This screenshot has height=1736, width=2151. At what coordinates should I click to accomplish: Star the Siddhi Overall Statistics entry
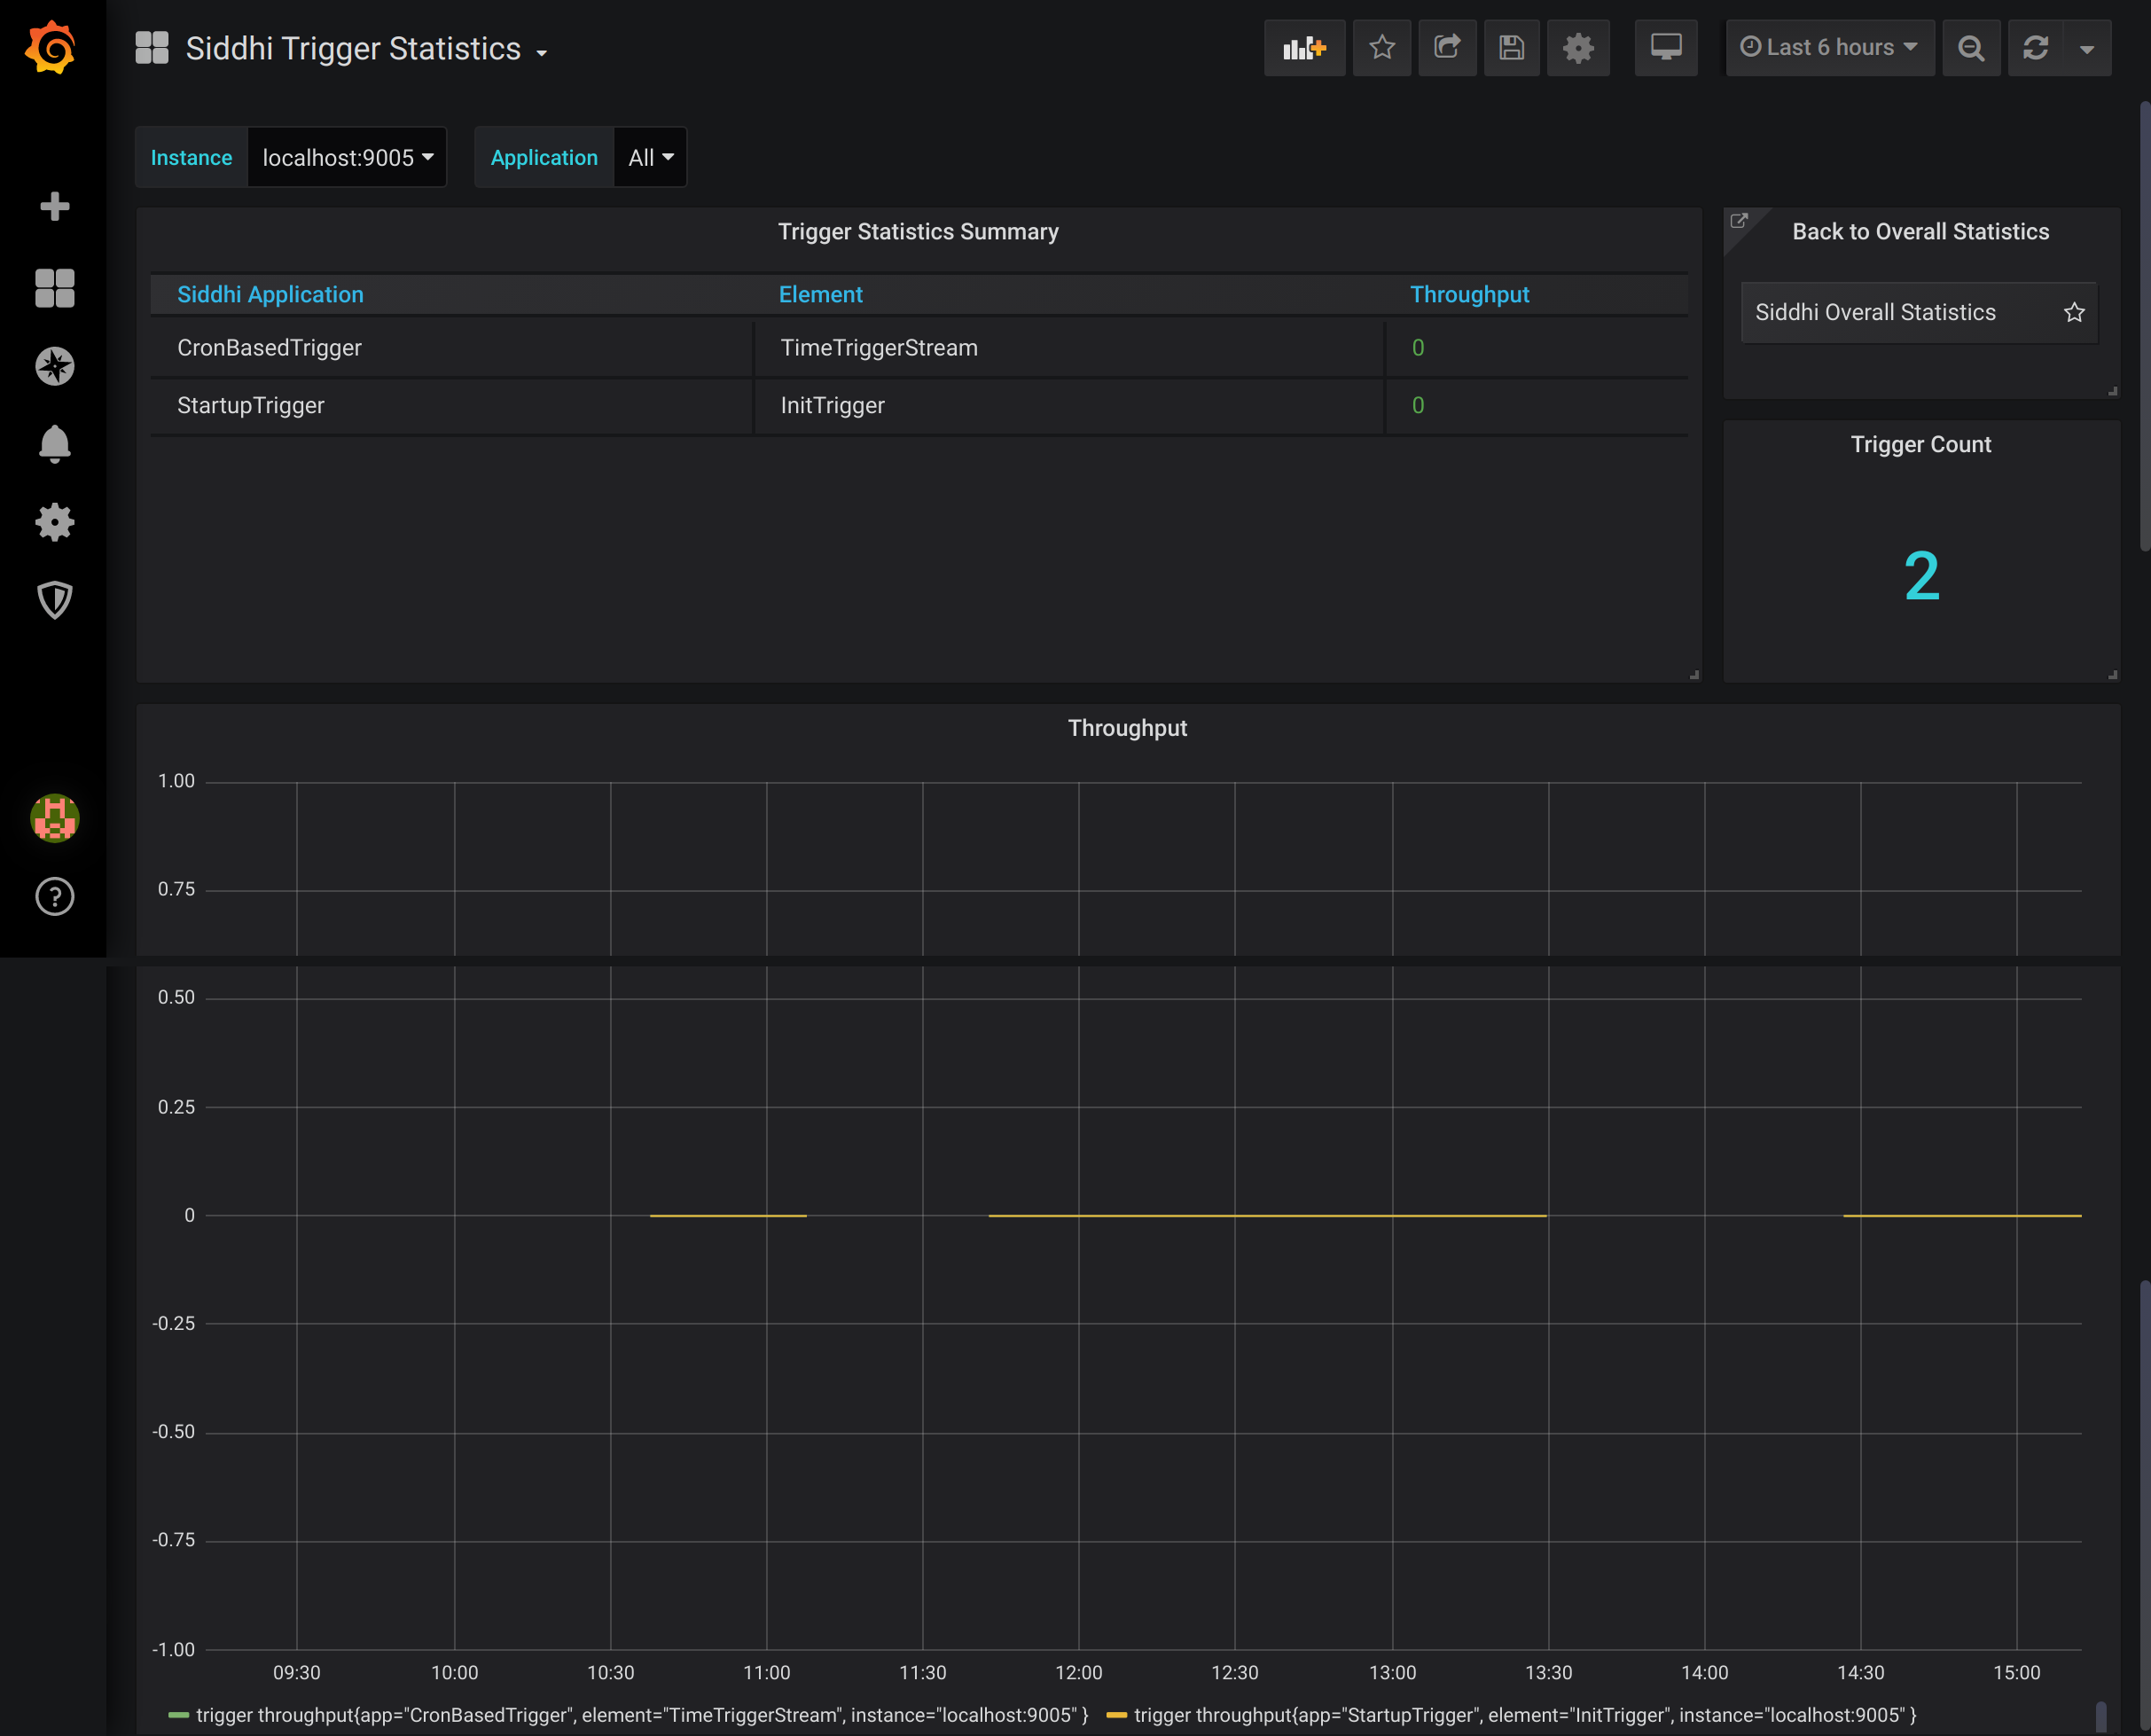tap(2074, 312)
